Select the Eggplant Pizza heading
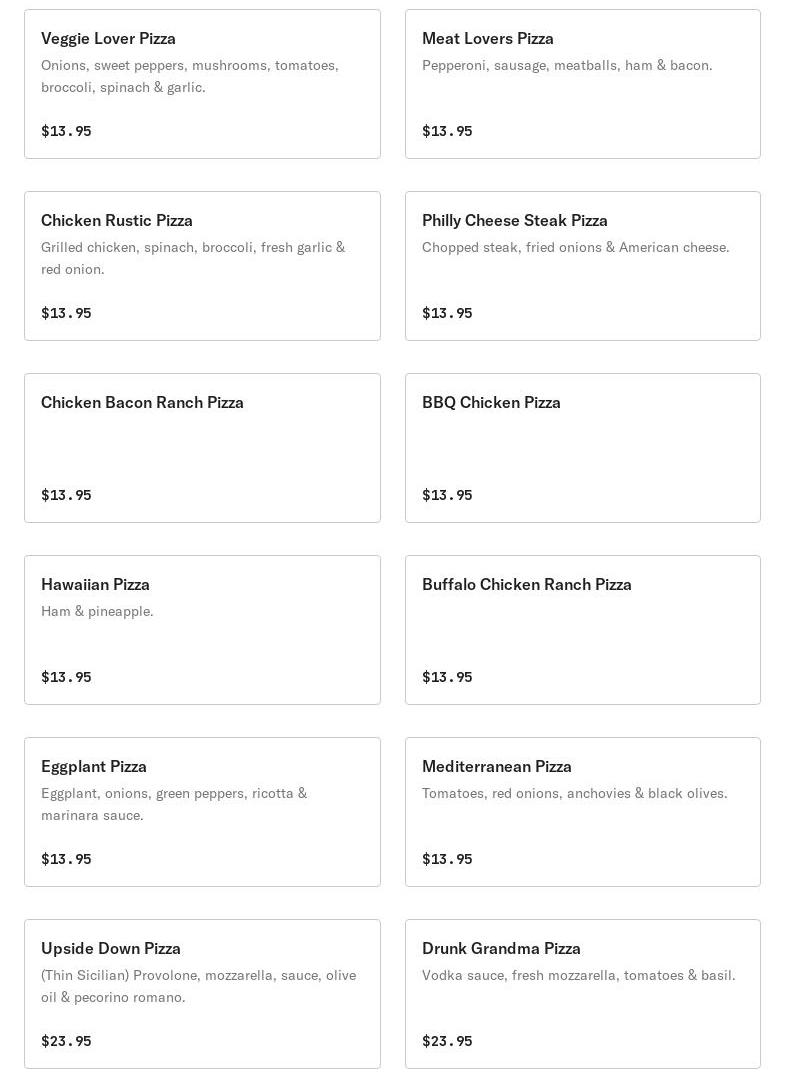 pyautogui.click(x=94, y=767)
